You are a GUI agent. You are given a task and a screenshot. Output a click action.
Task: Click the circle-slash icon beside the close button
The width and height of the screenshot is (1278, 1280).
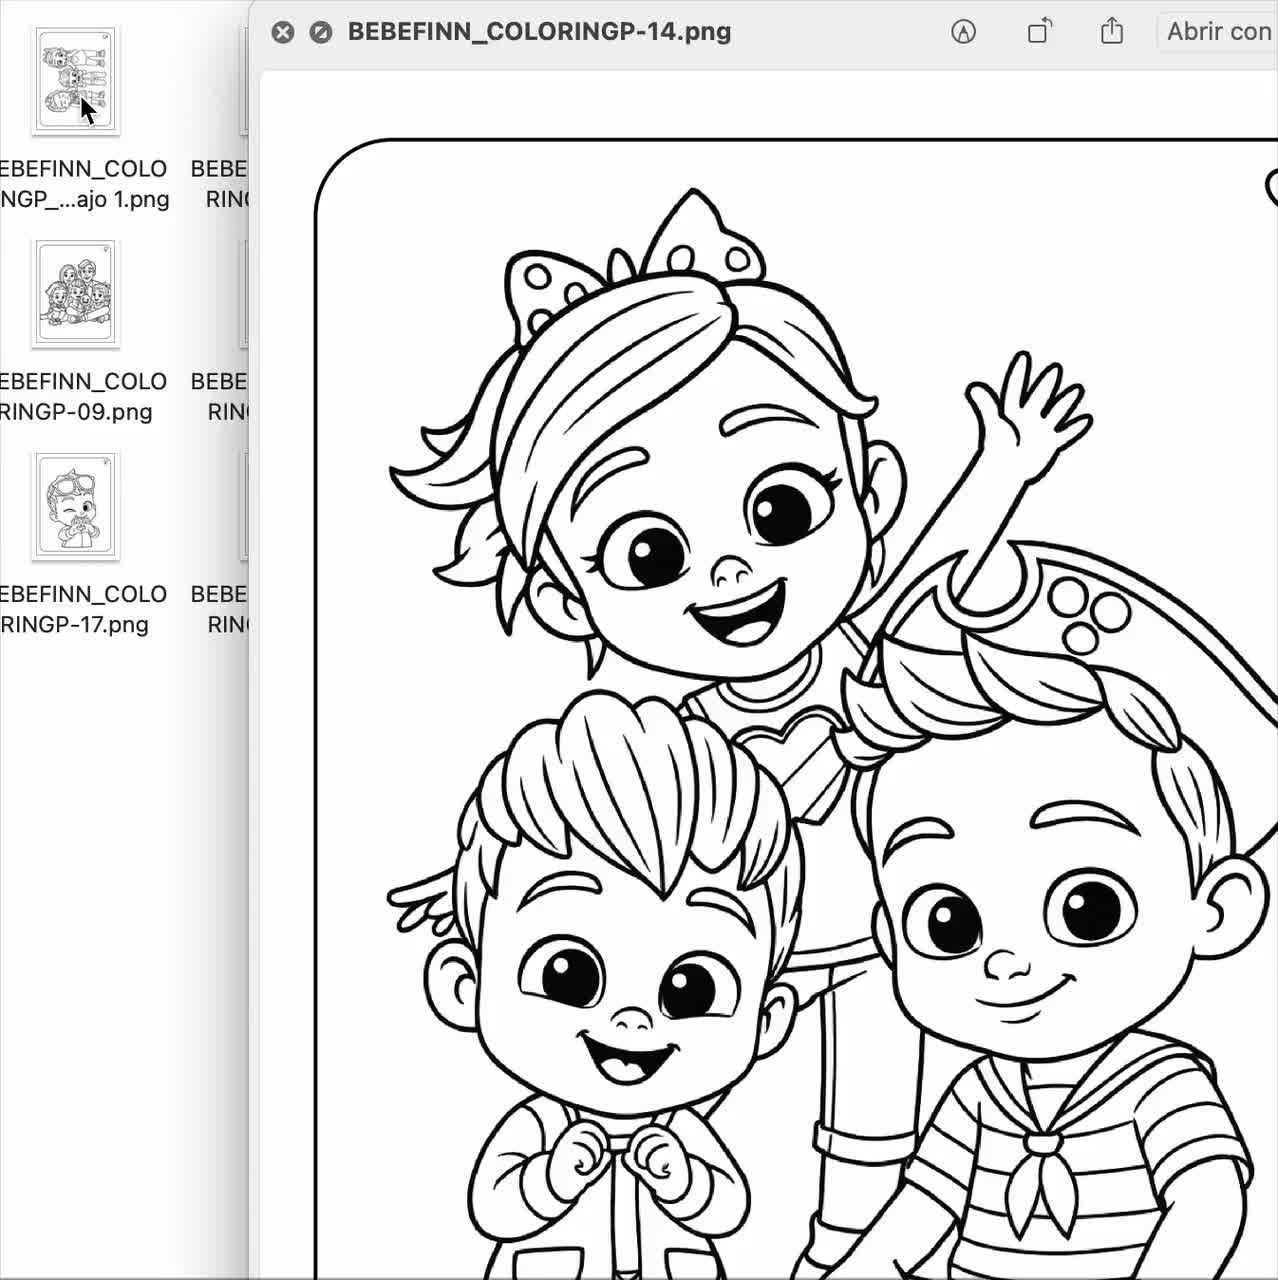pos(318,32)
